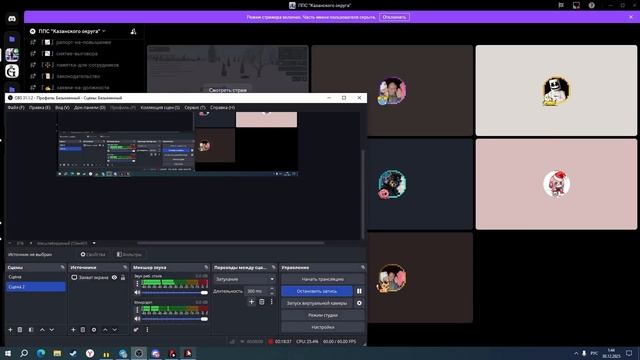
Task: Open the microphone track options dots
Action: tap(137, 310)
